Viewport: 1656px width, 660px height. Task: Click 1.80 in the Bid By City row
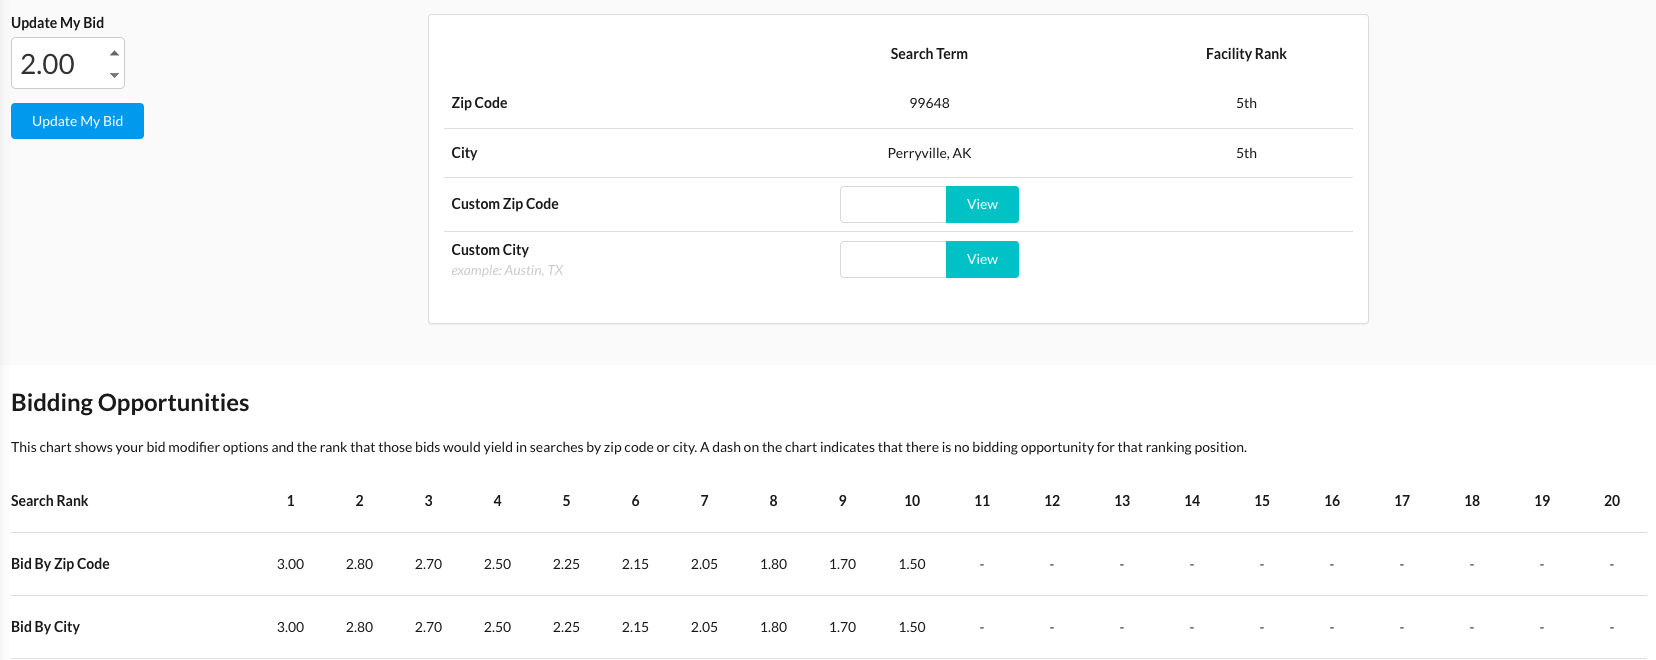[x=774, y=627]
